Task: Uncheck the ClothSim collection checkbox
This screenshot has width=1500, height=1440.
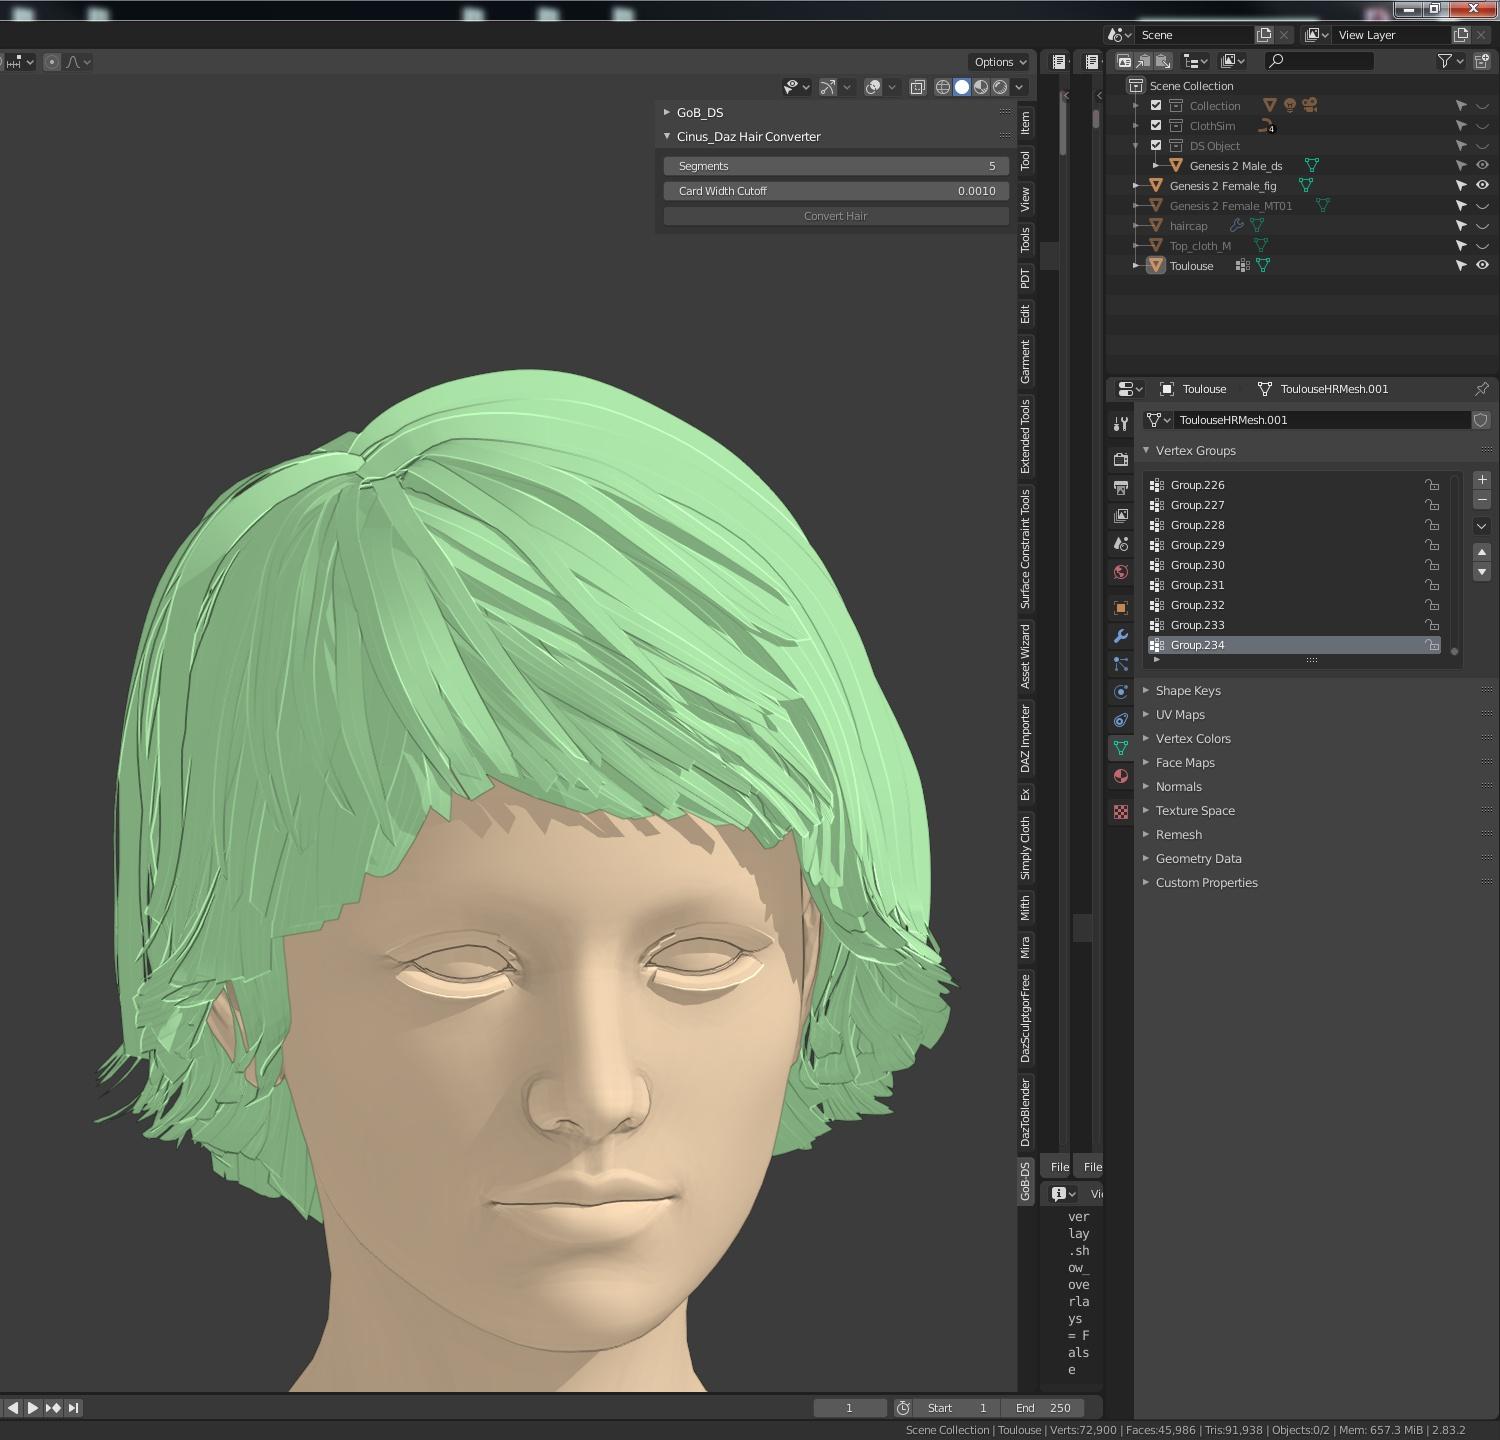Action: click(1156, 126)
